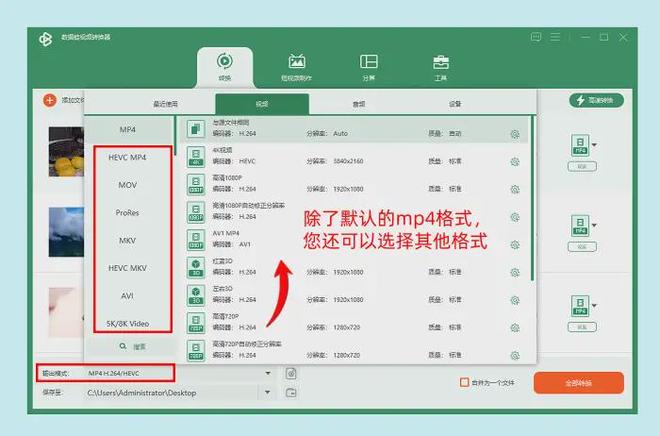The height and width of the screenshot is (436, 660).
Task: Click the small button under third file's format icon
Action: [582, 327]
